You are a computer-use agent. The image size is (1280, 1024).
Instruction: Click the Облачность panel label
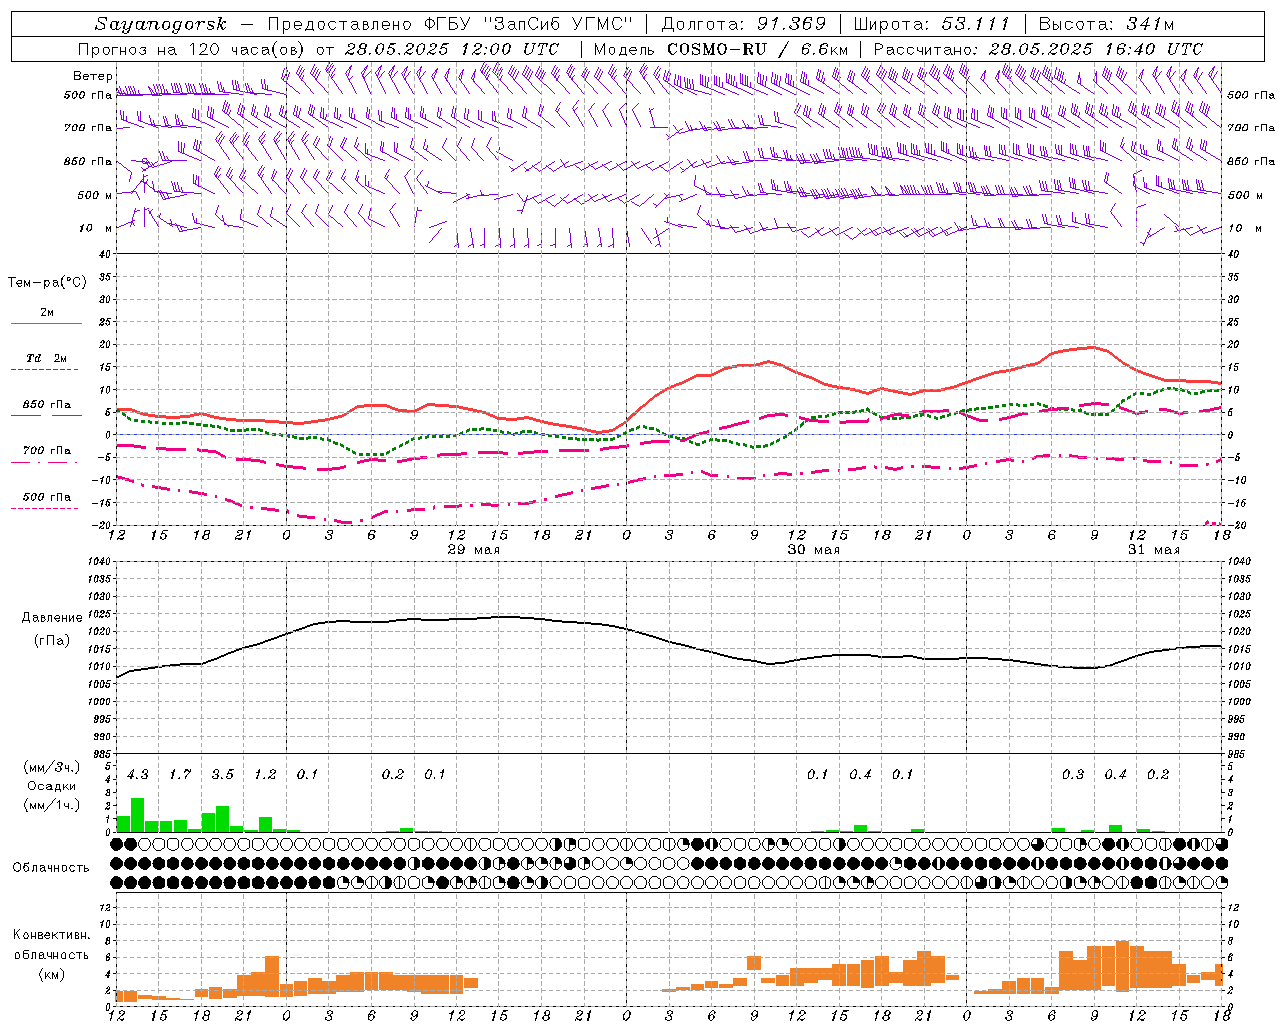pyautogui.click(x=51, y=868)
